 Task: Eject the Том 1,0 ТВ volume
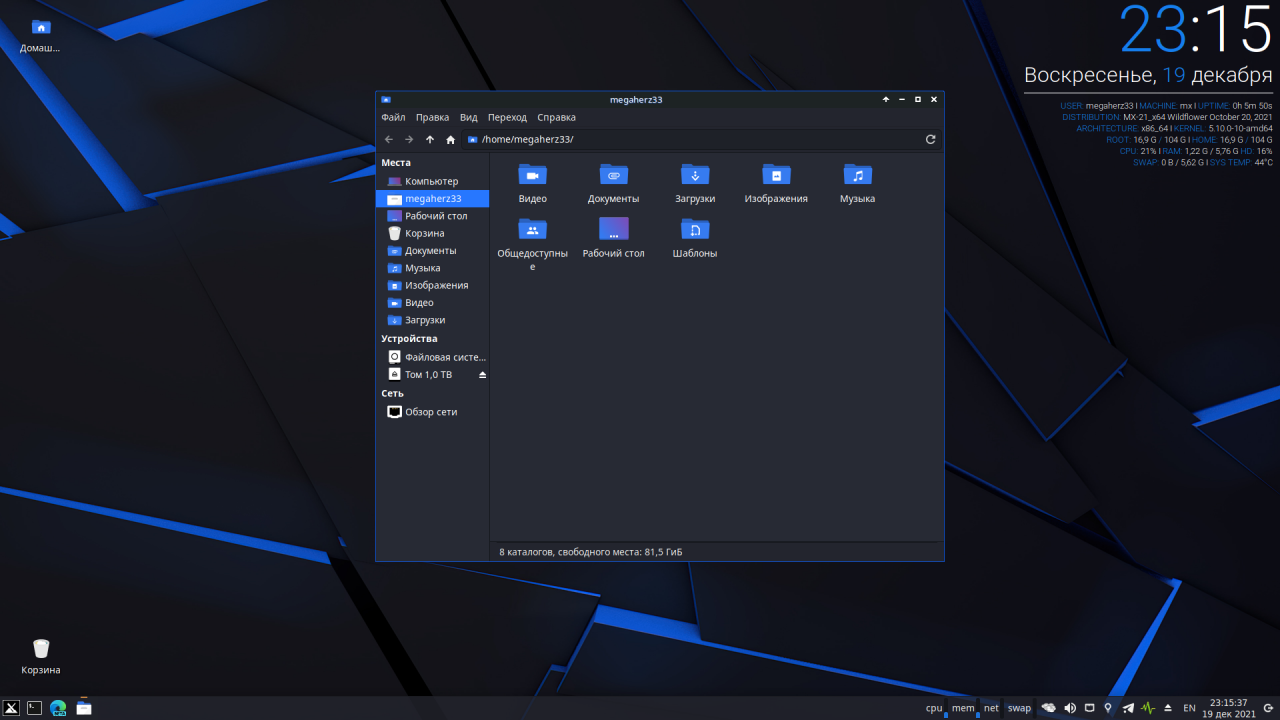point(482,375)
